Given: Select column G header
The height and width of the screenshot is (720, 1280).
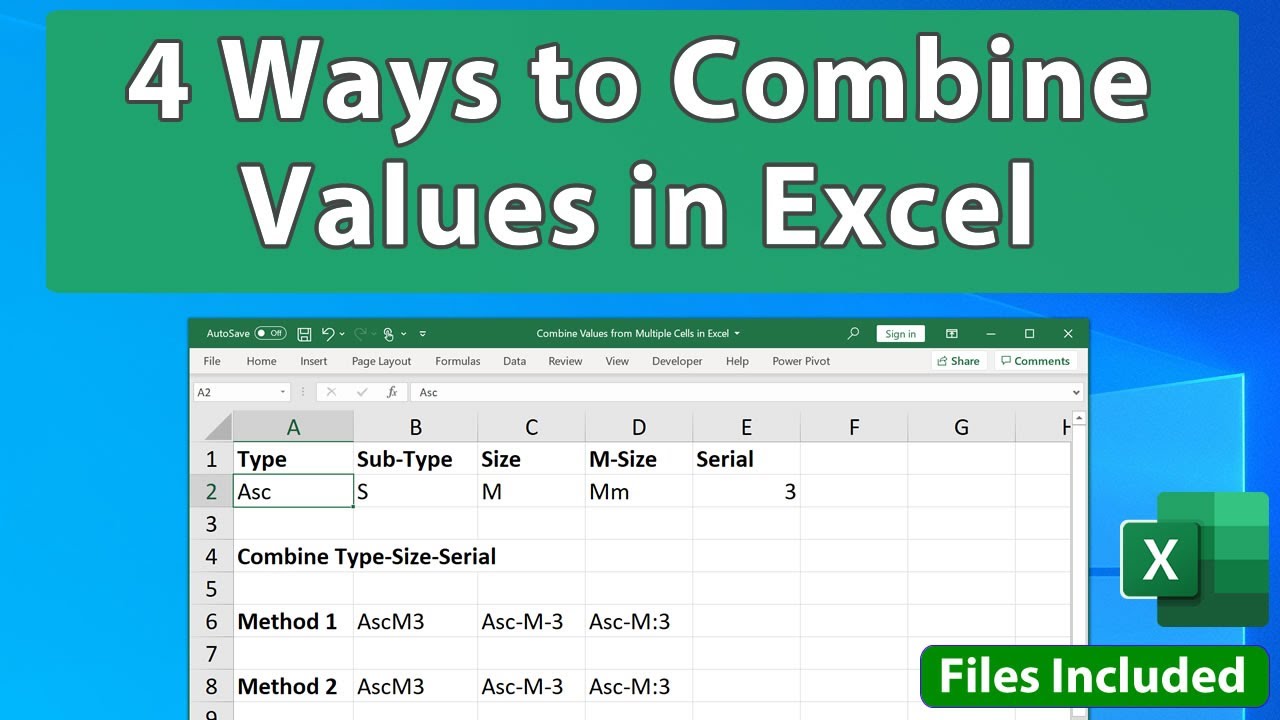Looking at the screenshot, I should 961,427.
